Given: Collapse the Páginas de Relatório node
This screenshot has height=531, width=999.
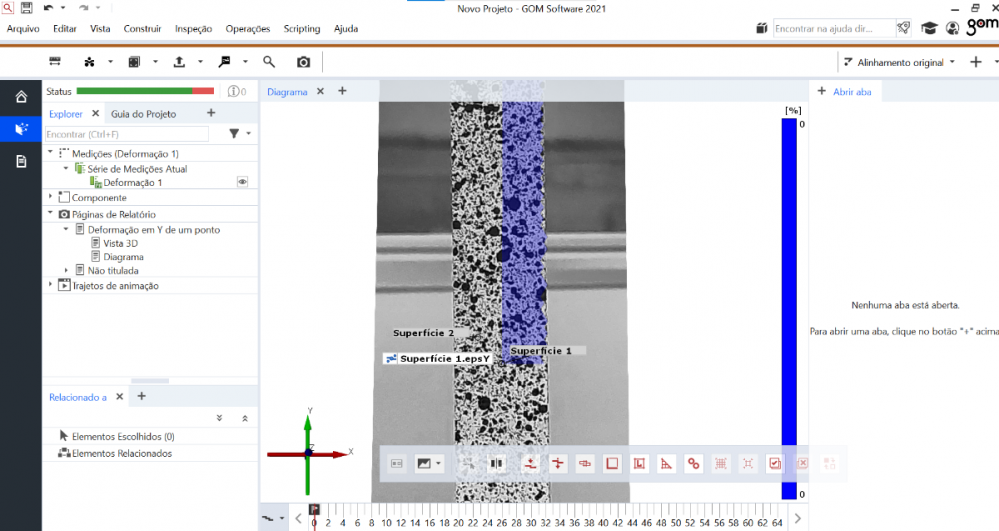Looking at the screenshot, I should click(x=51, y=214).
